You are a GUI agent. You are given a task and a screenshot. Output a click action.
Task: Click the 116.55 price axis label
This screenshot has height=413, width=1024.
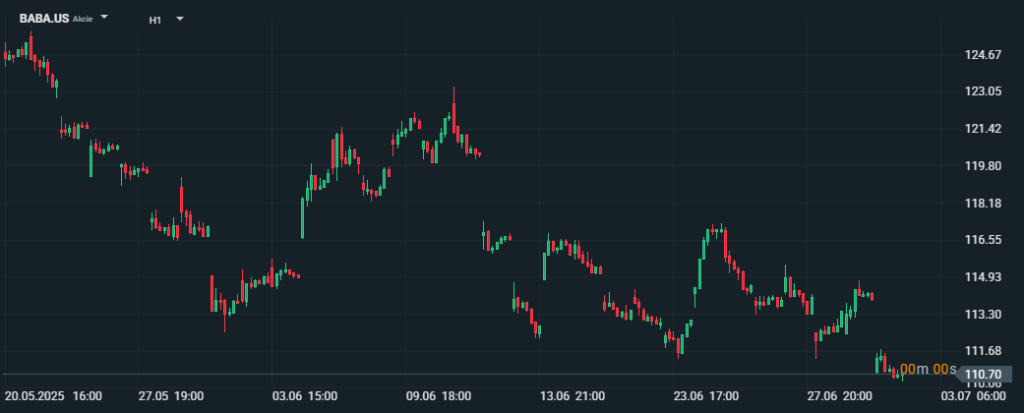[x=983, y=240]
